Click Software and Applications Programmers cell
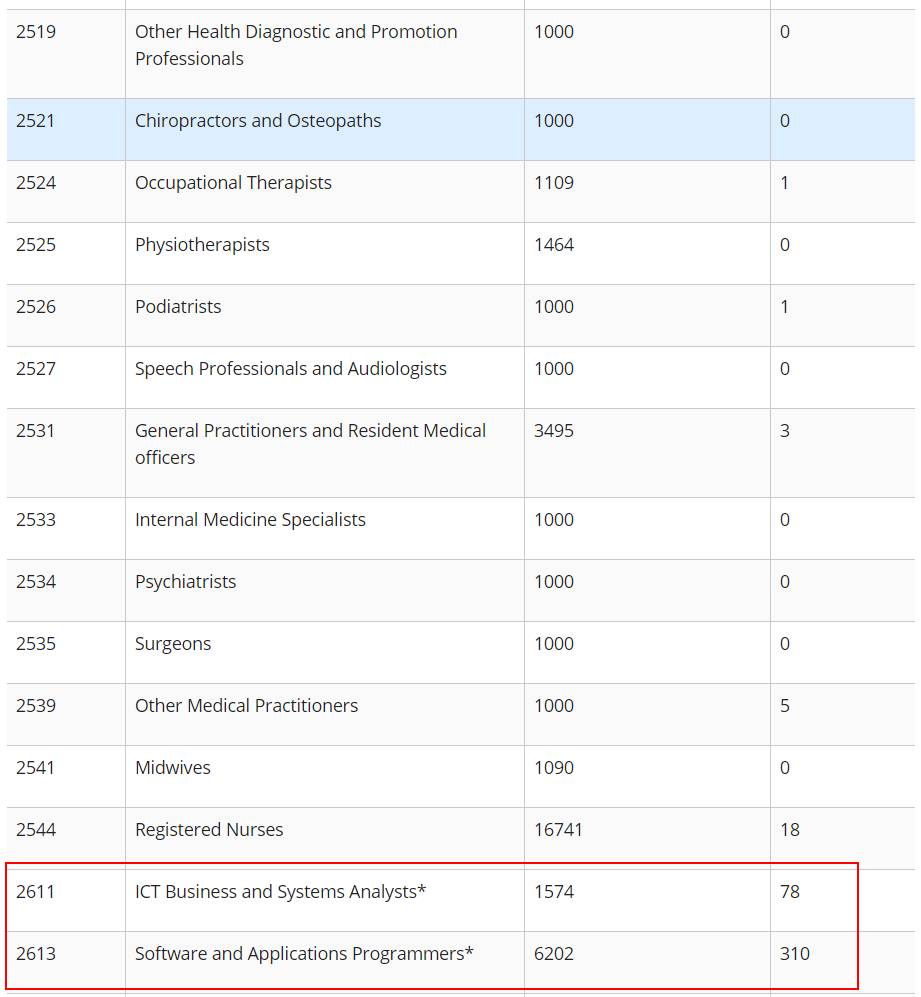 304,954
